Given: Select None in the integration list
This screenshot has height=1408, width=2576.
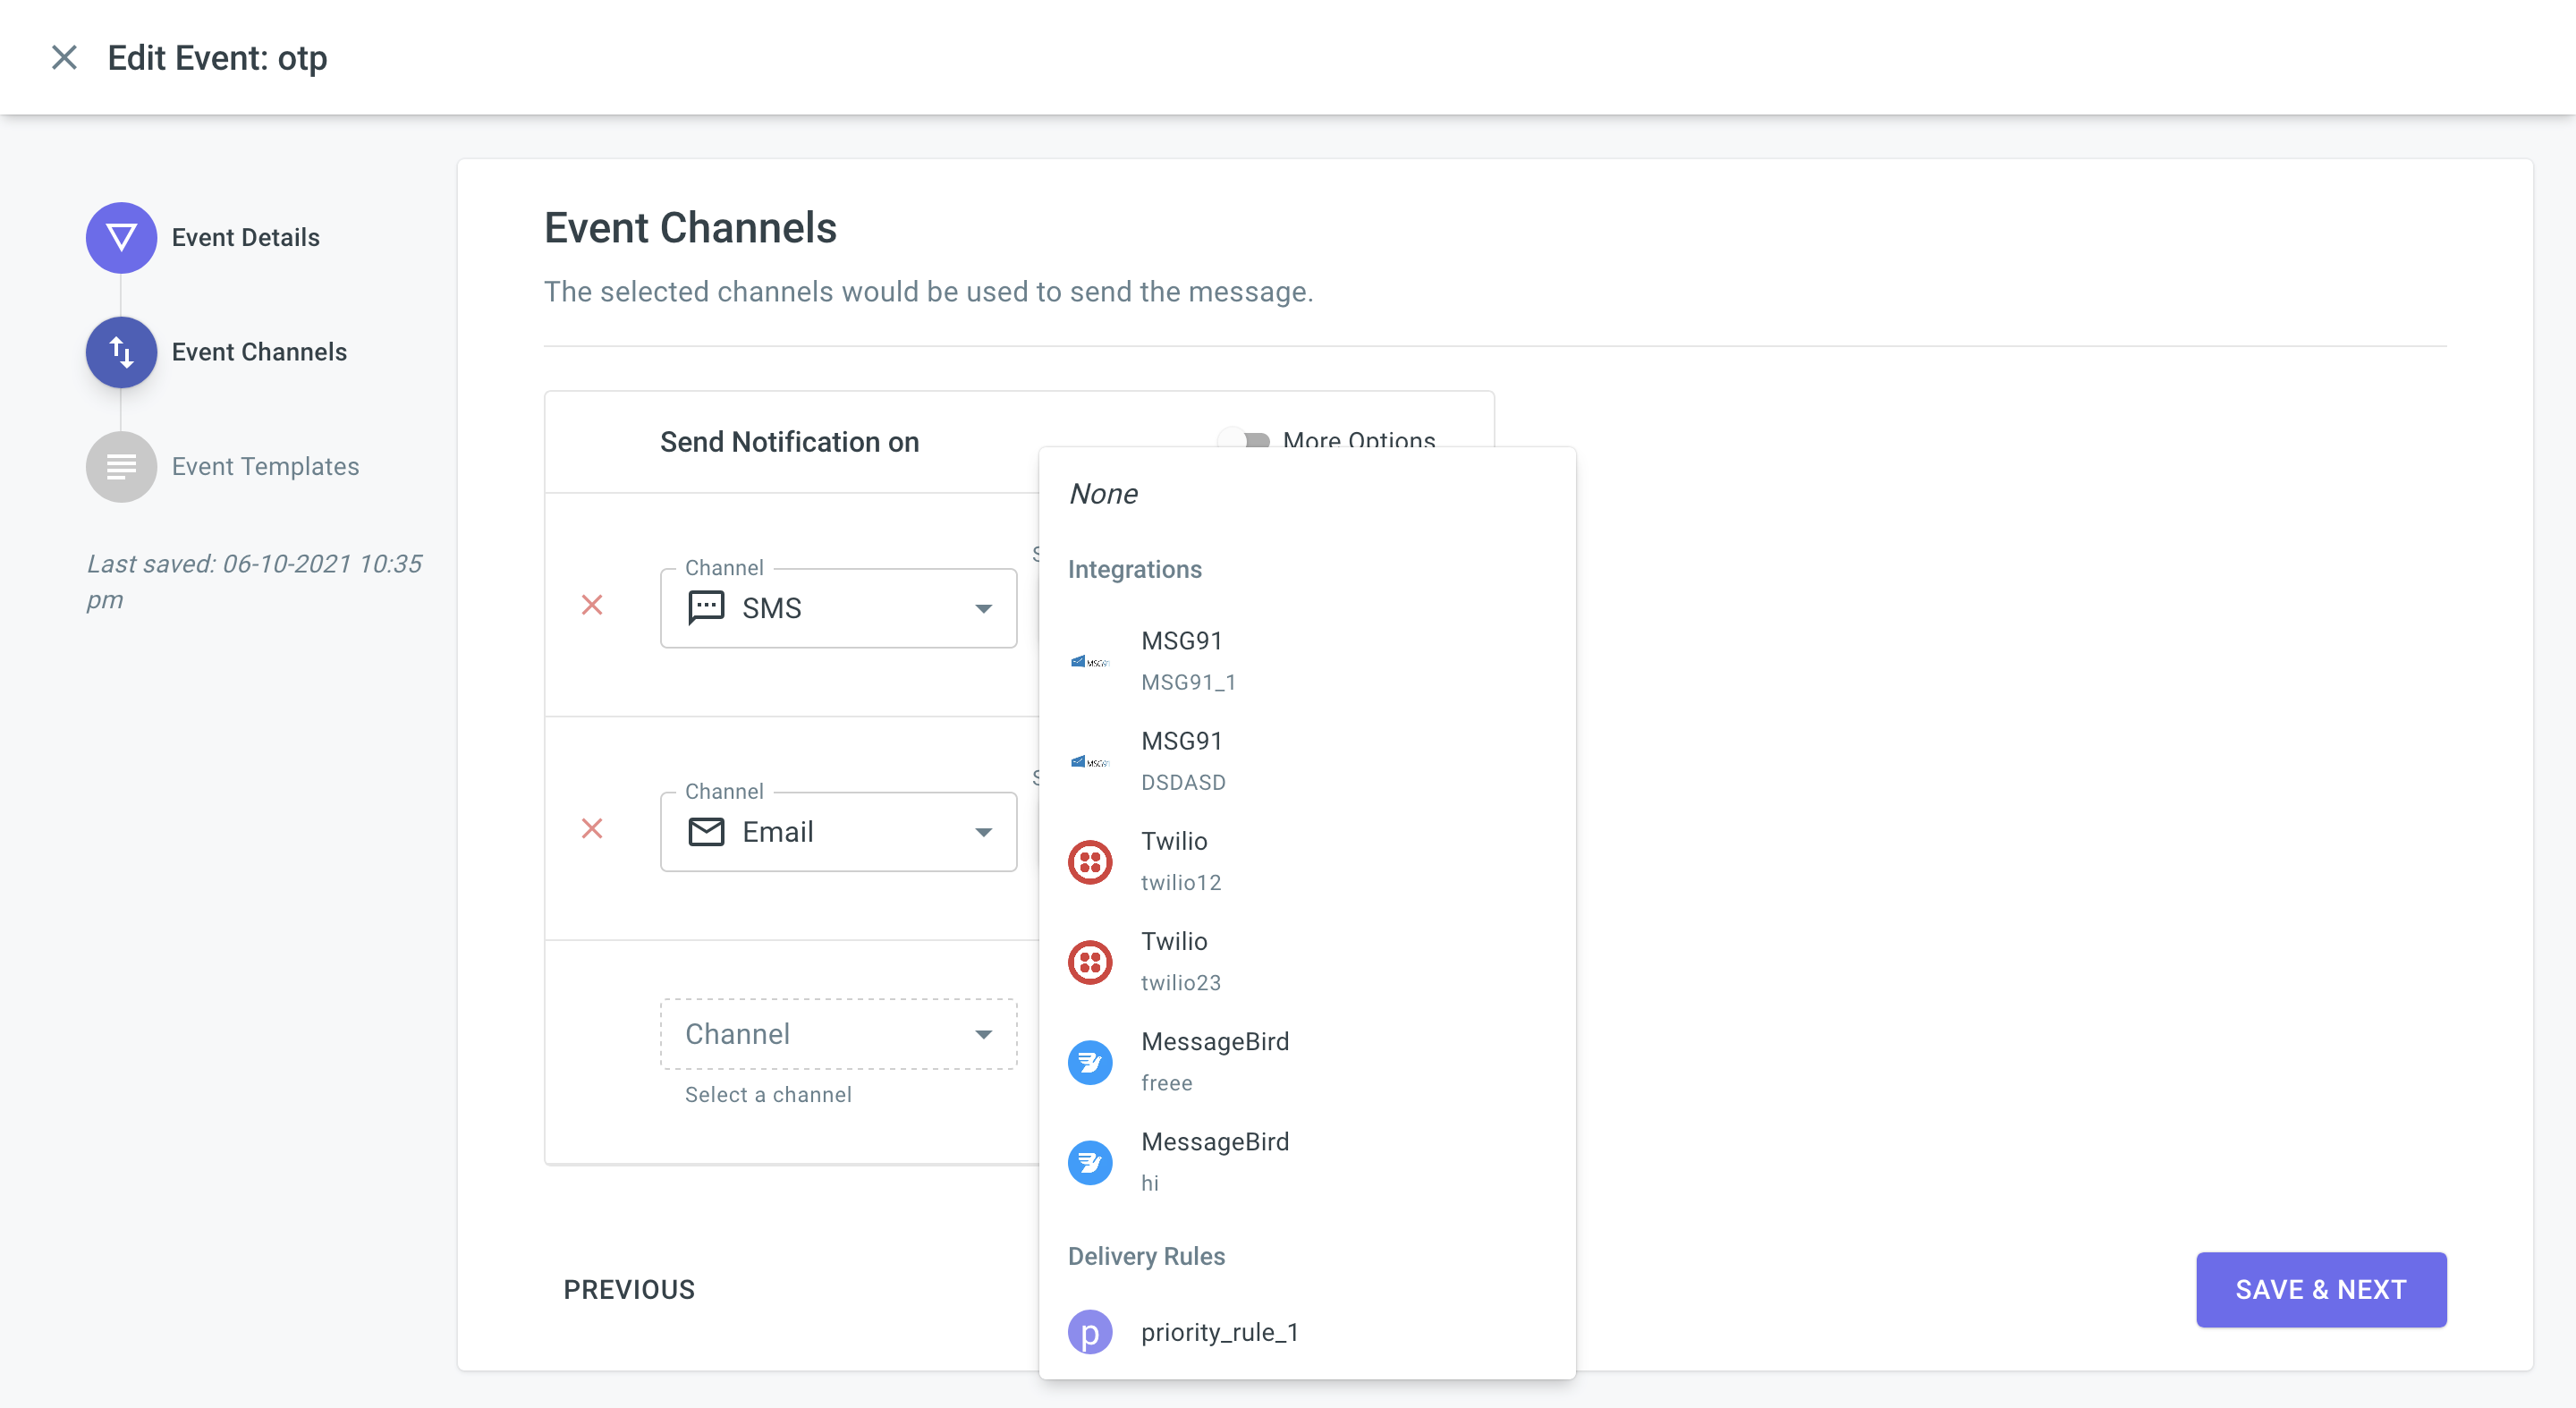Looking at the screenshot, I should tap(1103, 494).
